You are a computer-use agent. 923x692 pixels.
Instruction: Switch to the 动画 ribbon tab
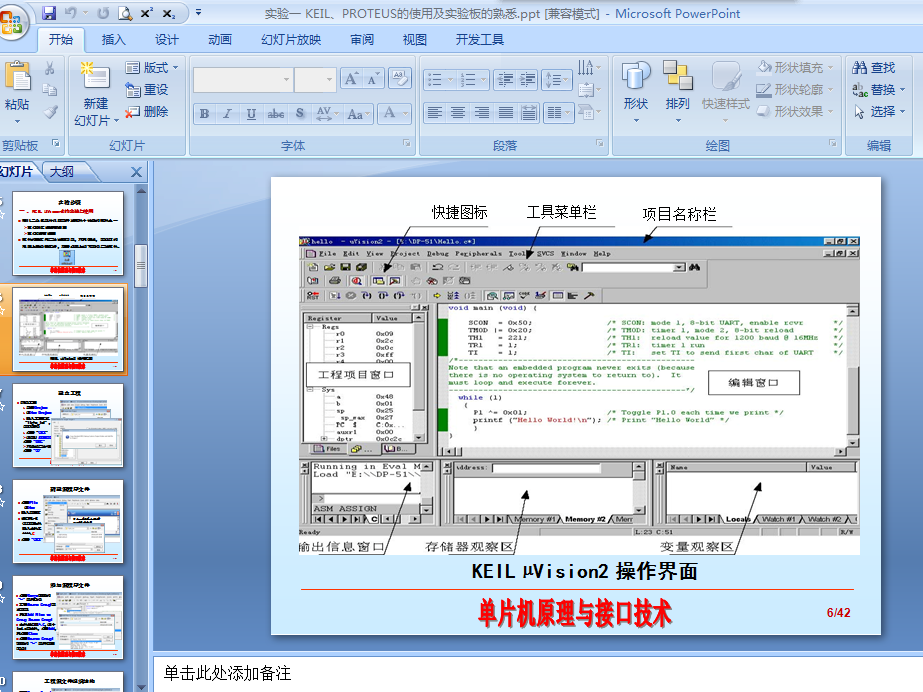click(220, 40)
